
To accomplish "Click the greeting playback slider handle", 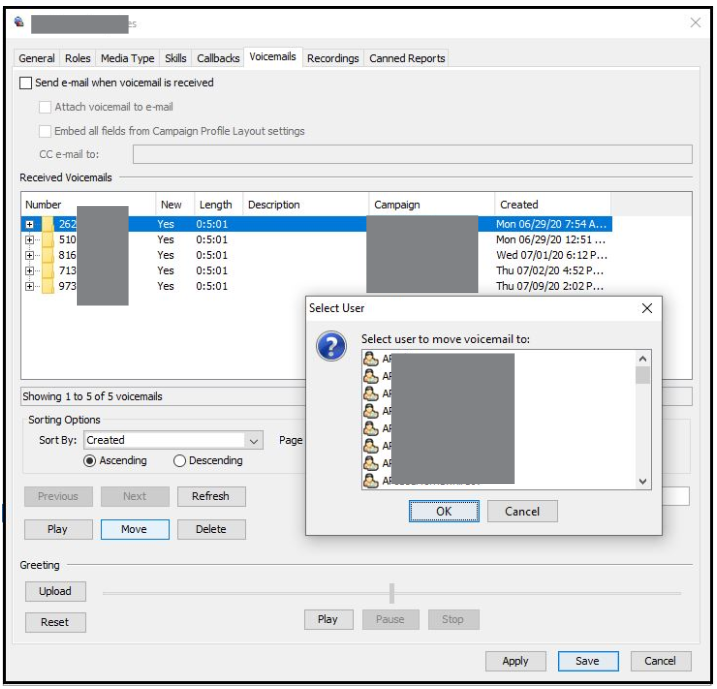I will tap(392, 593).
